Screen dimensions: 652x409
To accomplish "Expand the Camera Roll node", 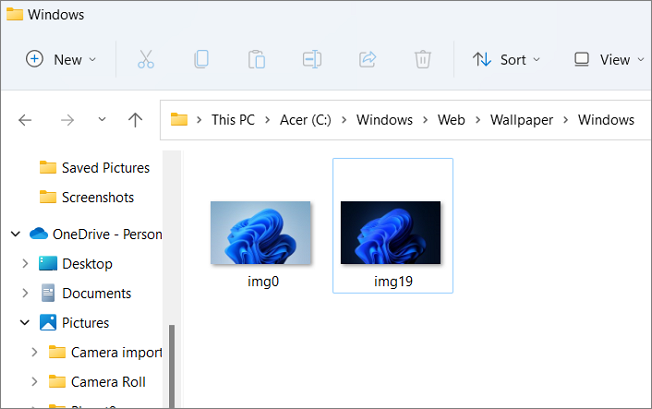I will coord(34,382).
